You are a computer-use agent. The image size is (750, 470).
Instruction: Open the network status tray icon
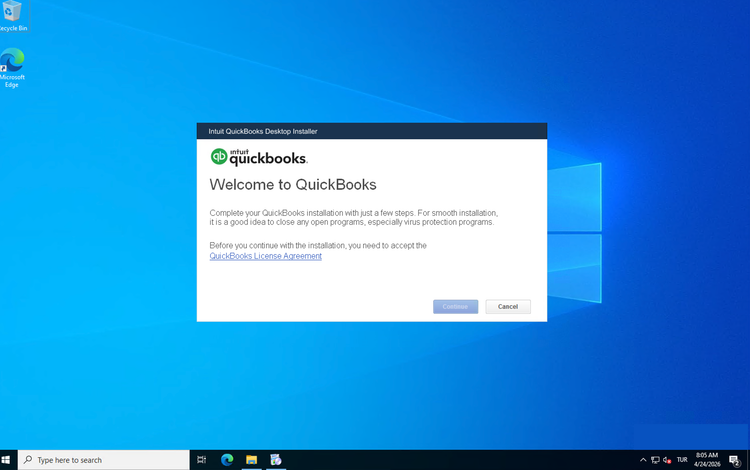[x=655, y=460]
